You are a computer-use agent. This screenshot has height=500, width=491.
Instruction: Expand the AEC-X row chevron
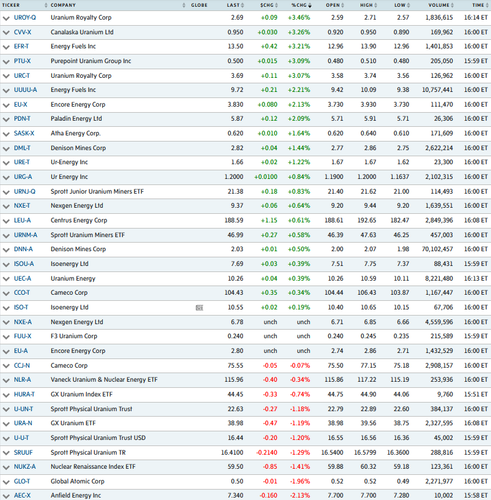(6, 496)
